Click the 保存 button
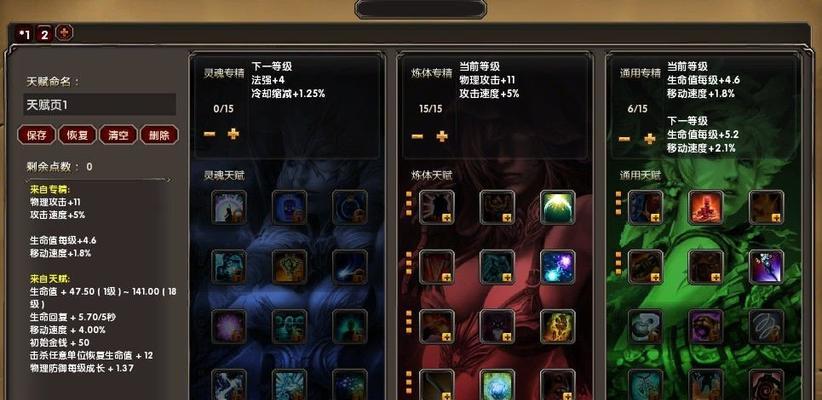Viewport: 822px width, 400px height. point(37,135)
